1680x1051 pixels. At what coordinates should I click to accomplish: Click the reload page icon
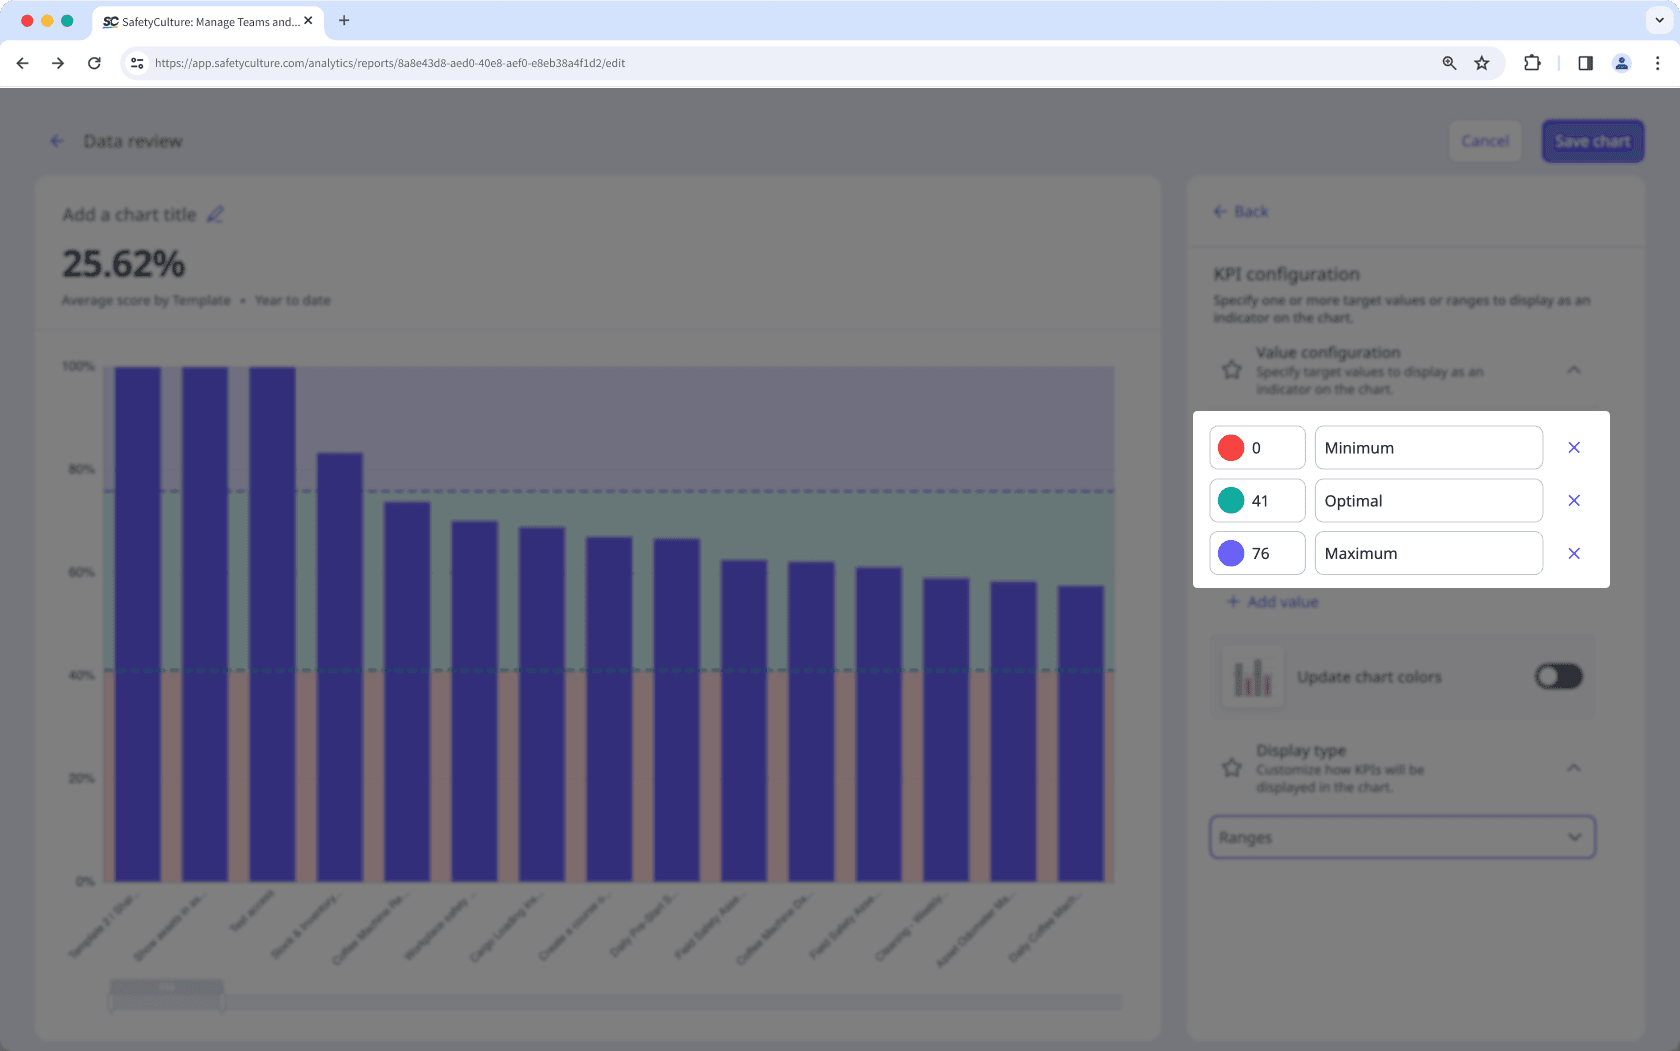point(94,62)
